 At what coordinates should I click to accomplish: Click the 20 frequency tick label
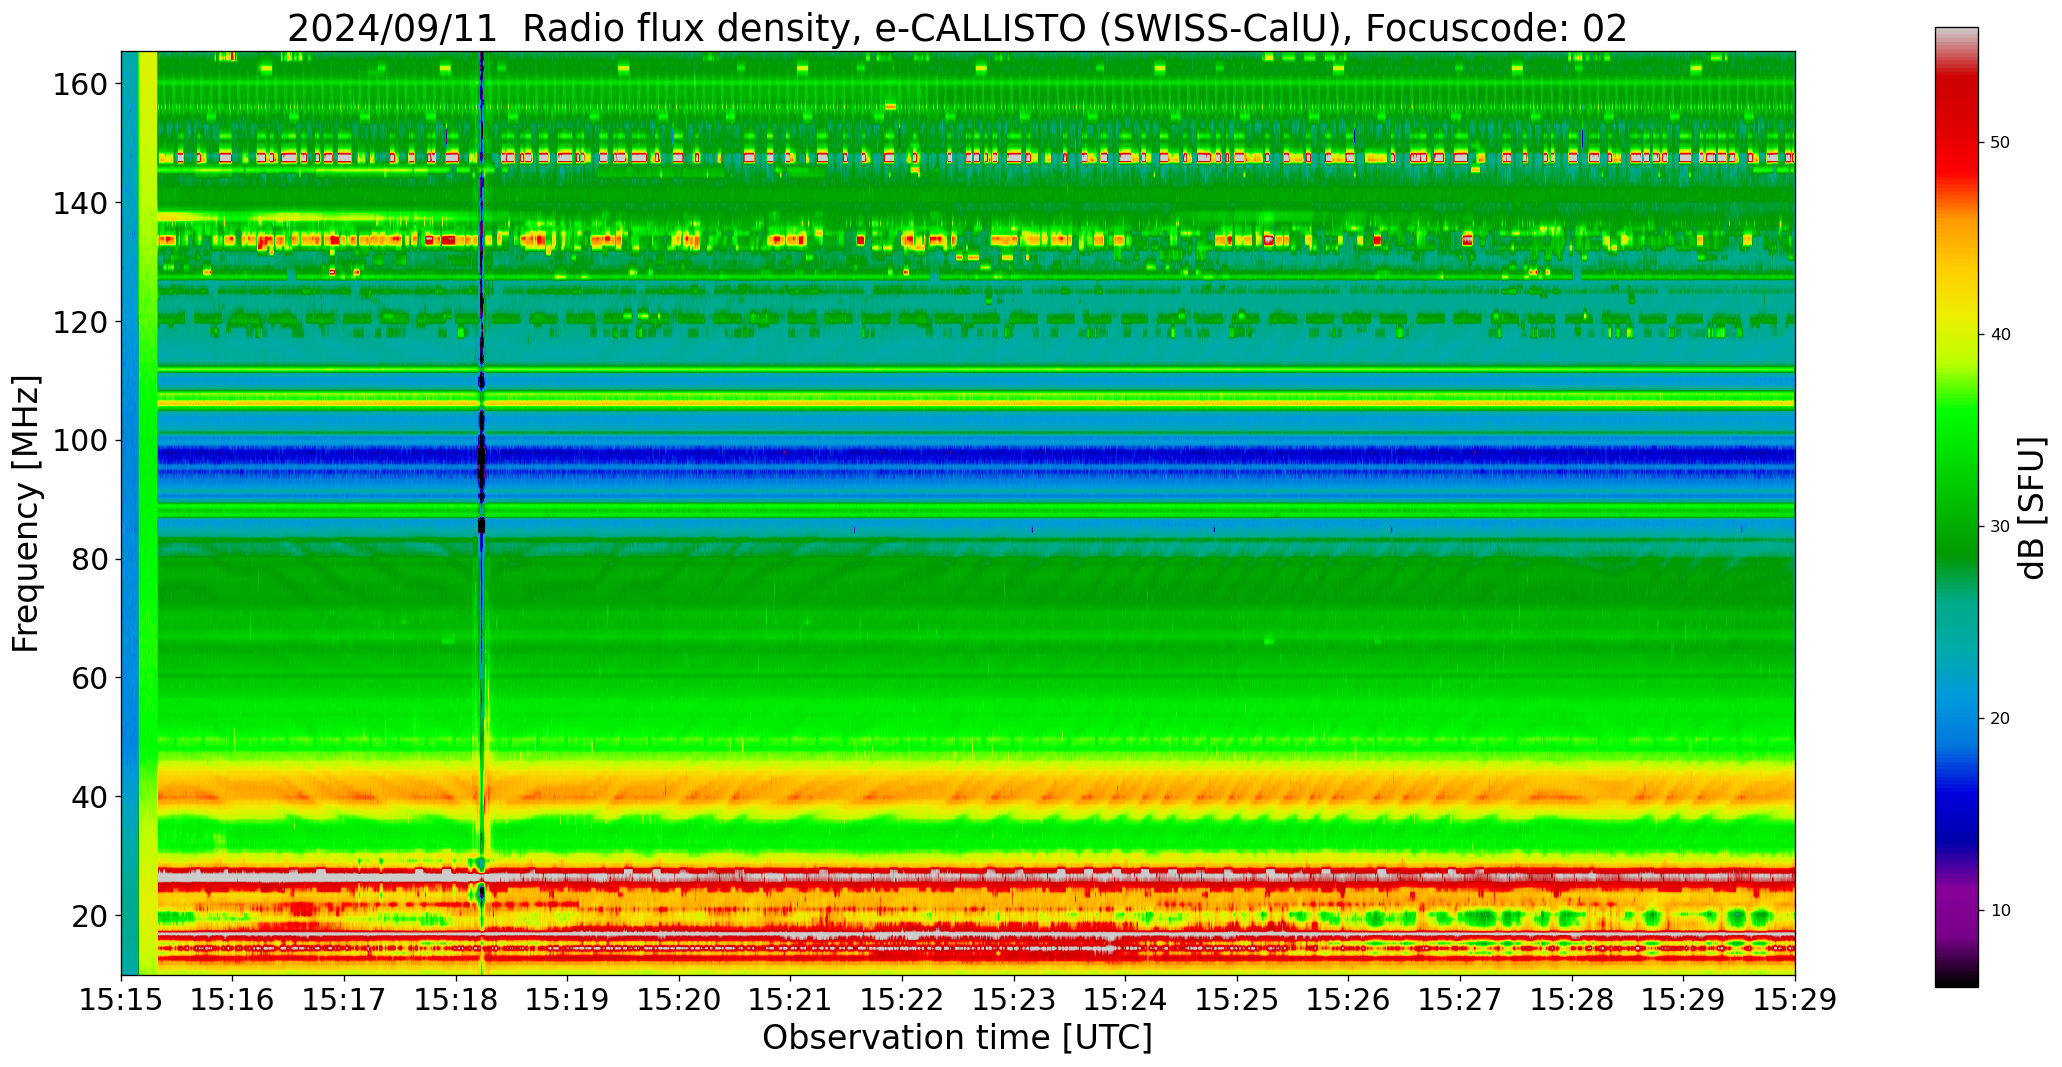click(89, 915)
